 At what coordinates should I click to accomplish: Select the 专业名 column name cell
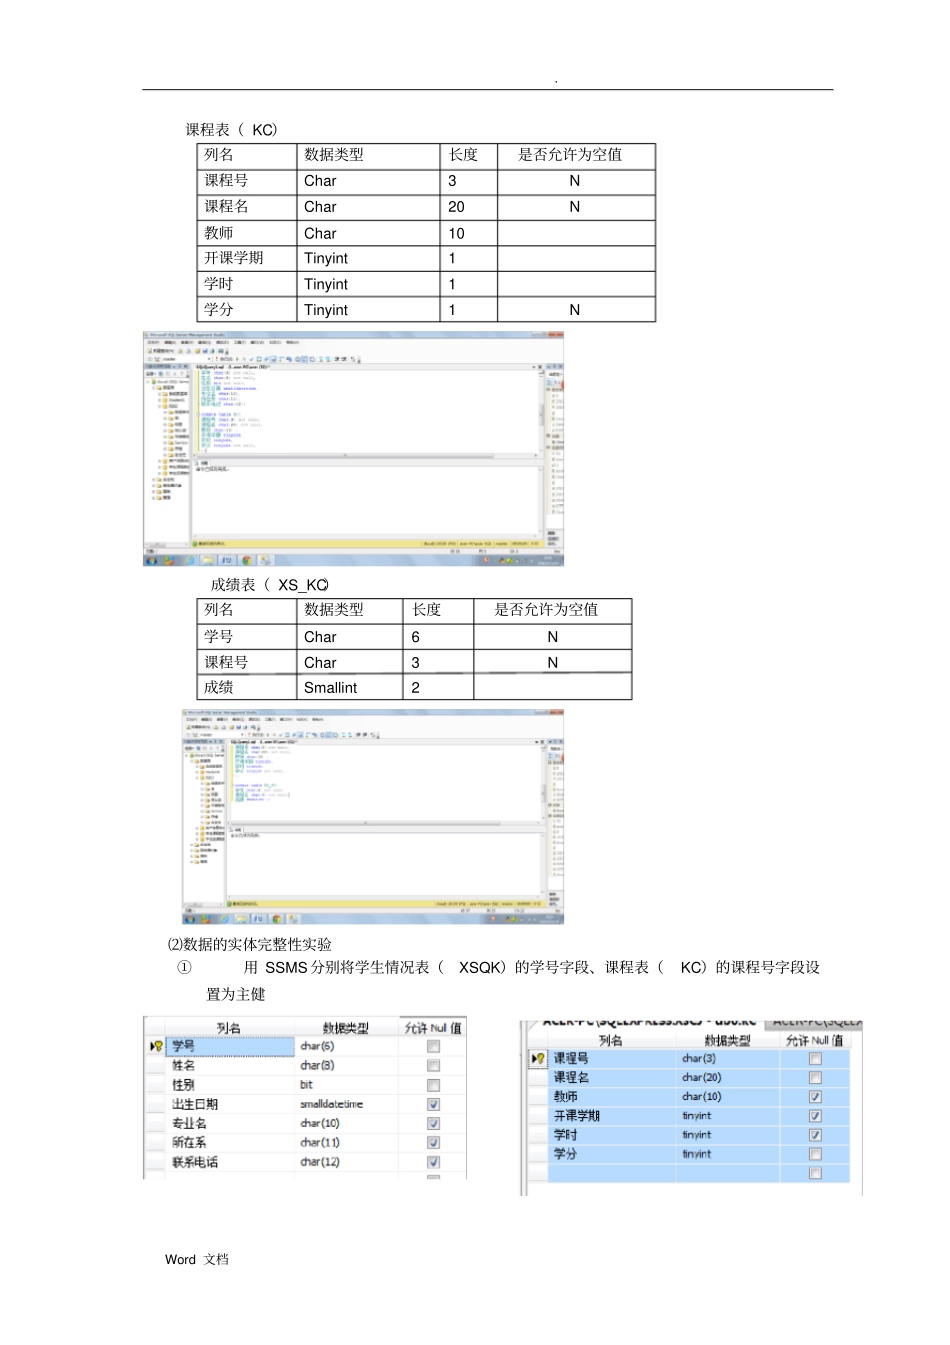click(230, 1123)
